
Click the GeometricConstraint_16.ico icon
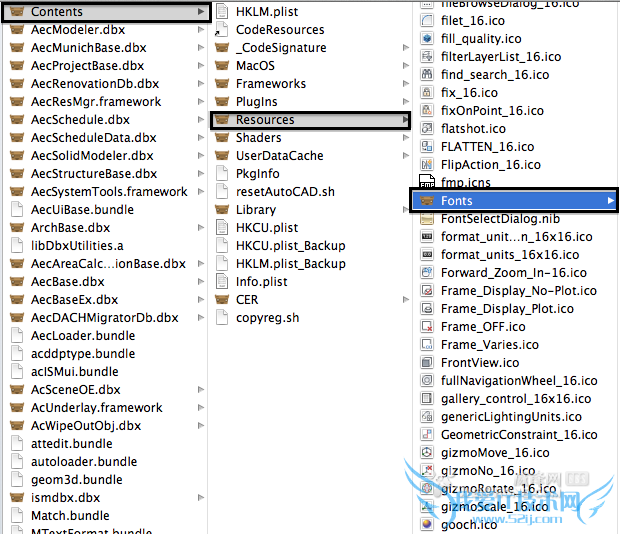tap(427, 434)
